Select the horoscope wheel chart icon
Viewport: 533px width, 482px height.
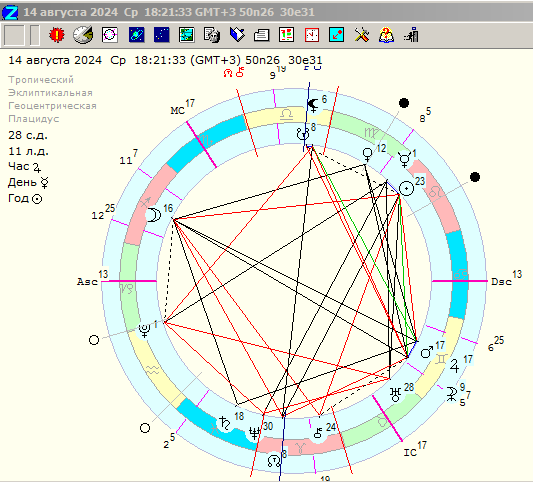(110, 35)
